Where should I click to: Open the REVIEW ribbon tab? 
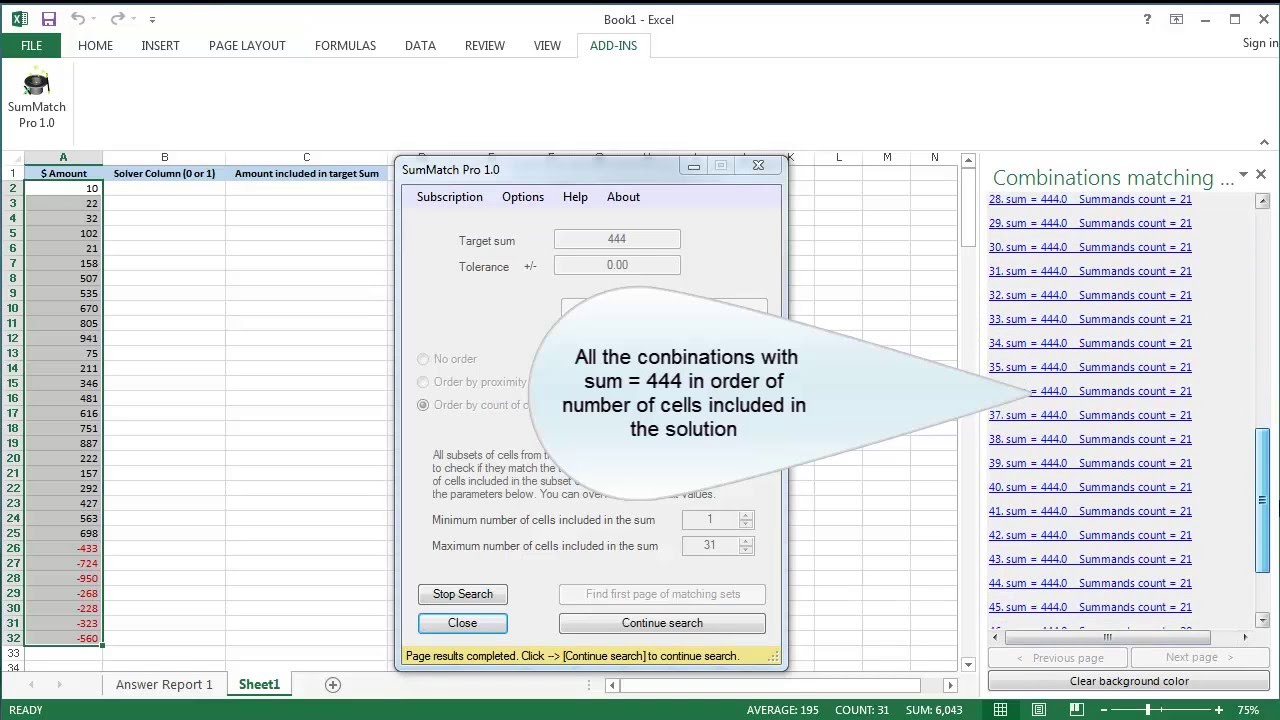(x=485, y=45)
